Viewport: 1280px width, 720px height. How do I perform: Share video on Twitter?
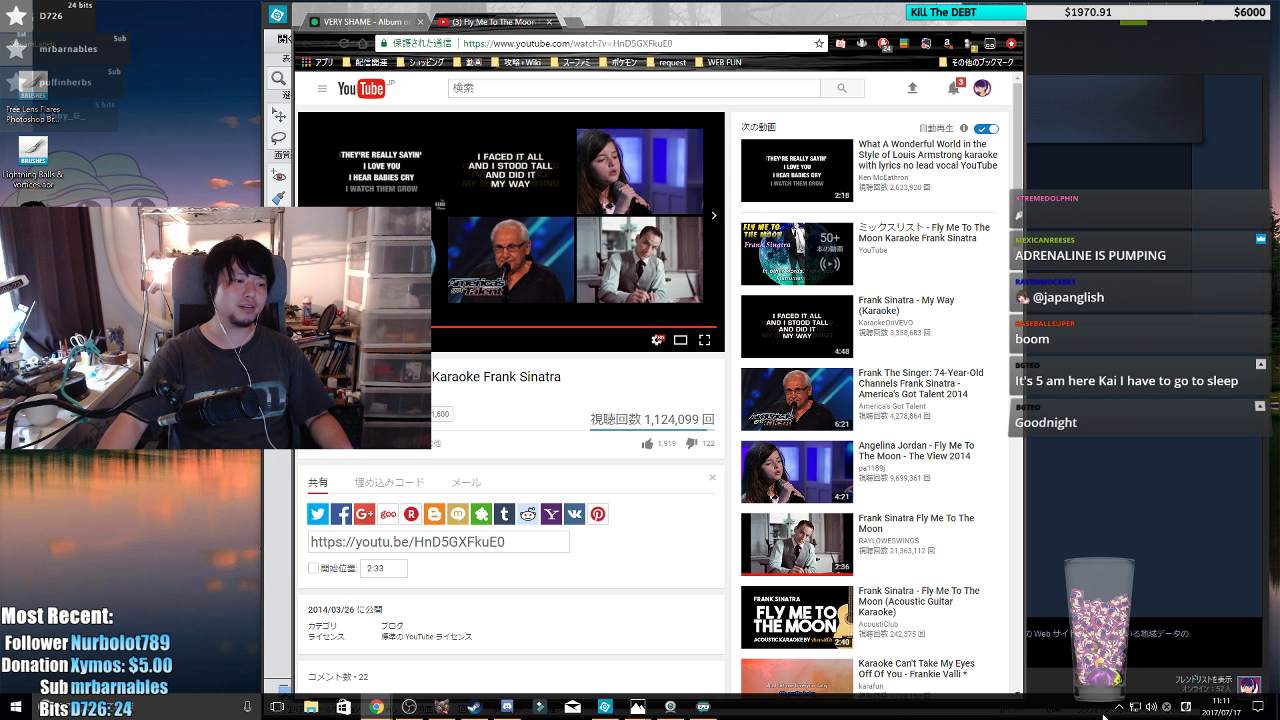coord(318,514)
